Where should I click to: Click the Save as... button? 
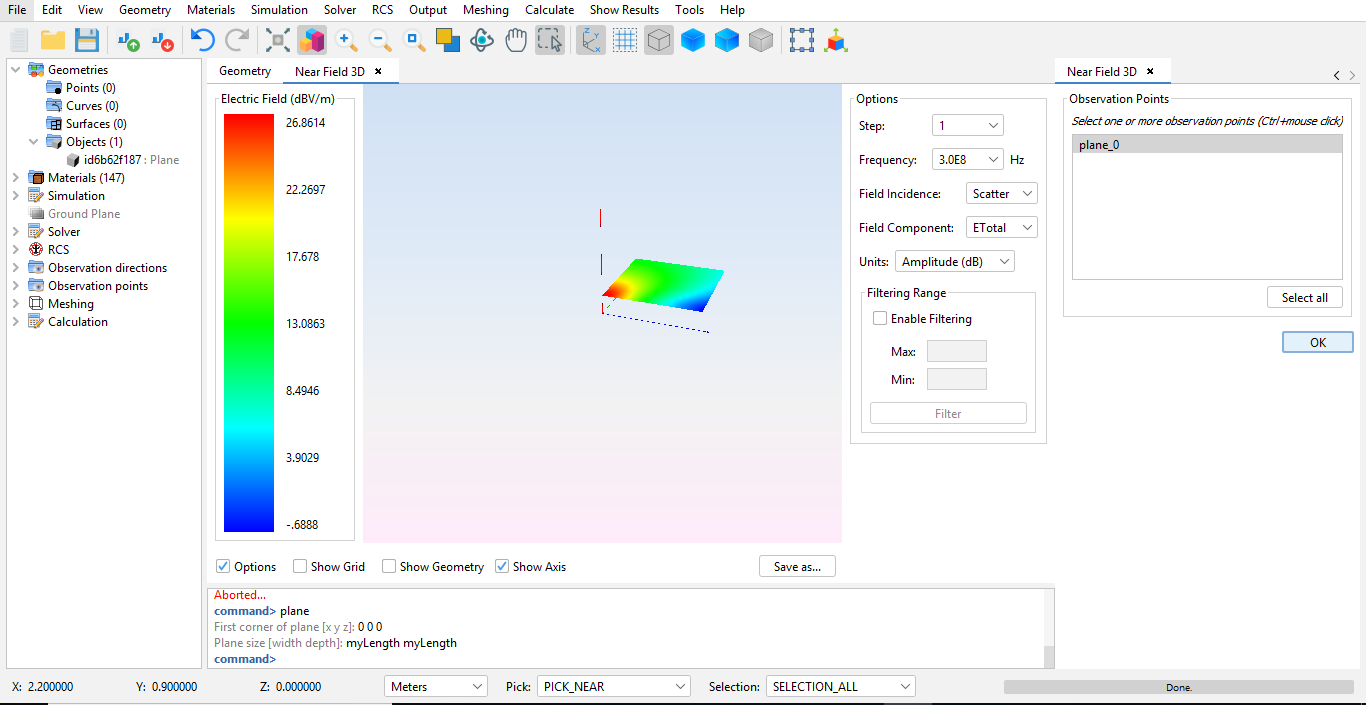(x=797, y=567)
